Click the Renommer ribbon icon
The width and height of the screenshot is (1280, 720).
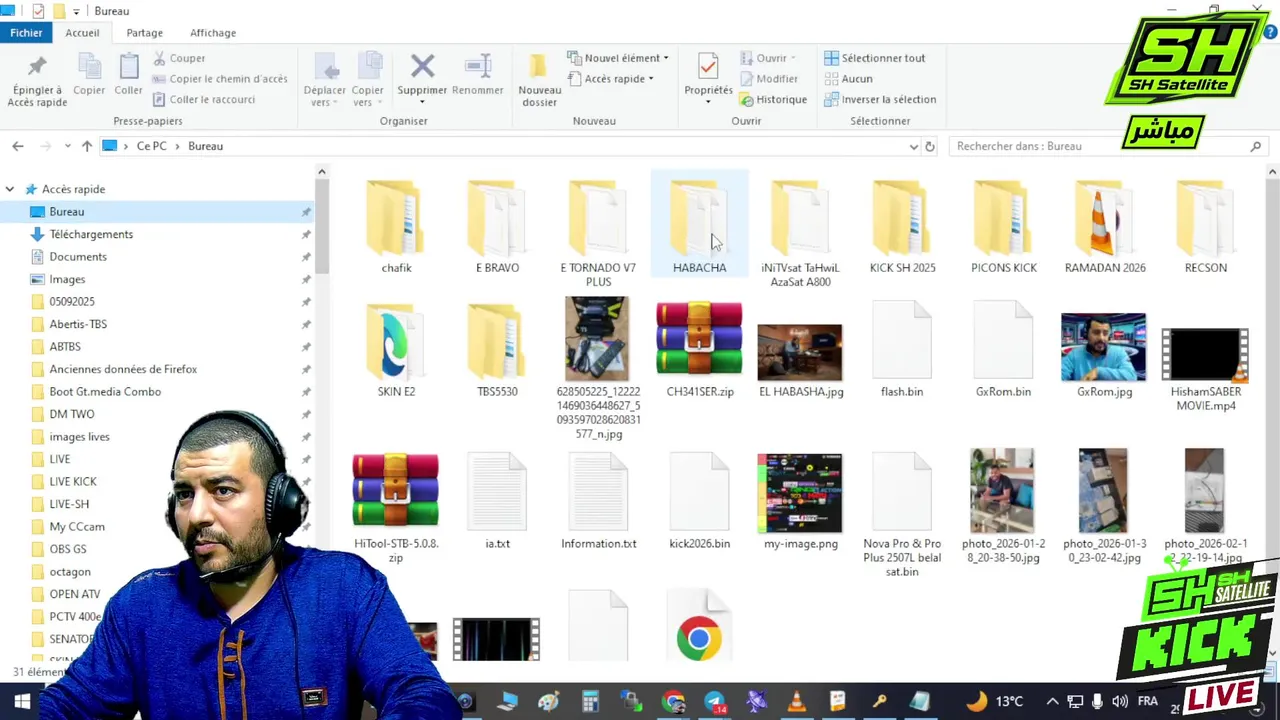(477, 76)
